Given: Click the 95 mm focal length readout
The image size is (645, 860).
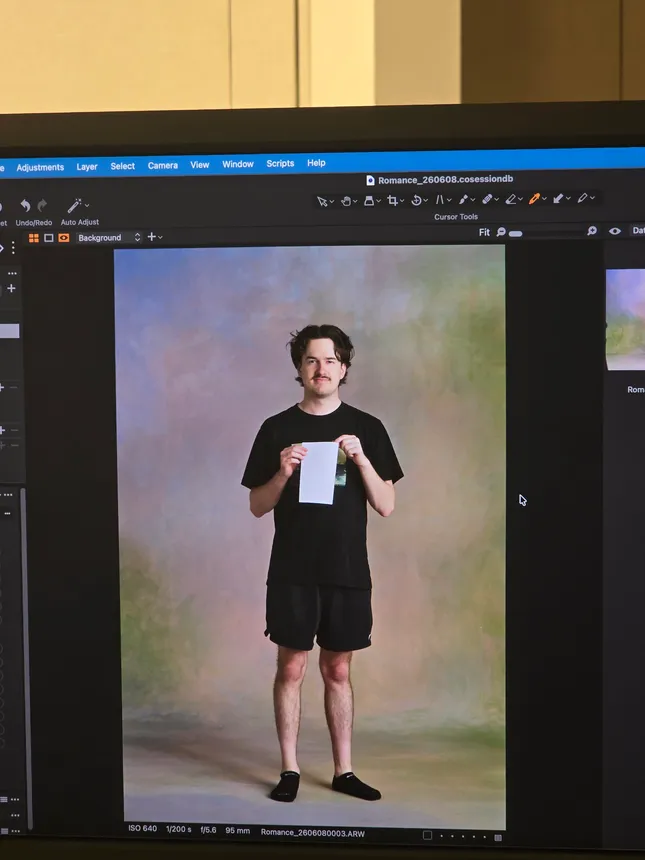Looking at the screenshot, I should 237,830.
